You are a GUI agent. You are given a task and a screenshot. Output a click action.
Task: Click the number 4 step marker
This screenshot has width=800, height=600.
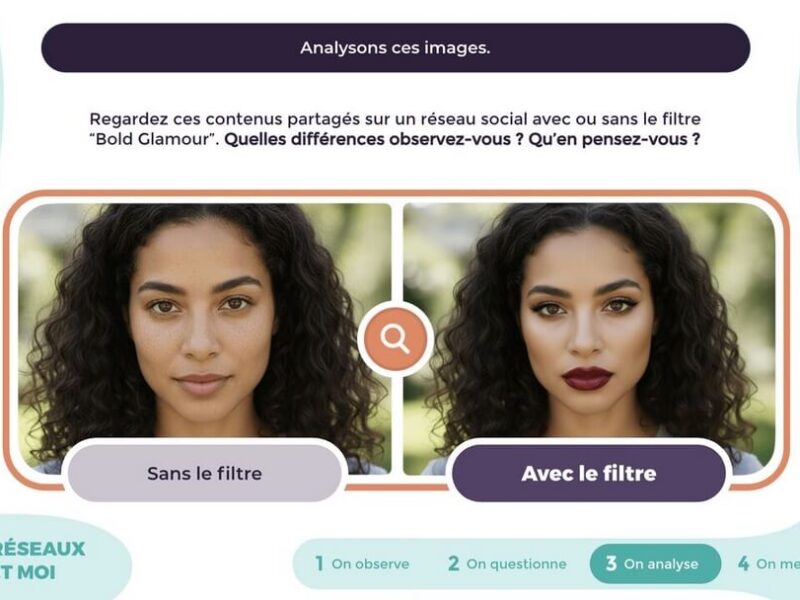[743, 564]
